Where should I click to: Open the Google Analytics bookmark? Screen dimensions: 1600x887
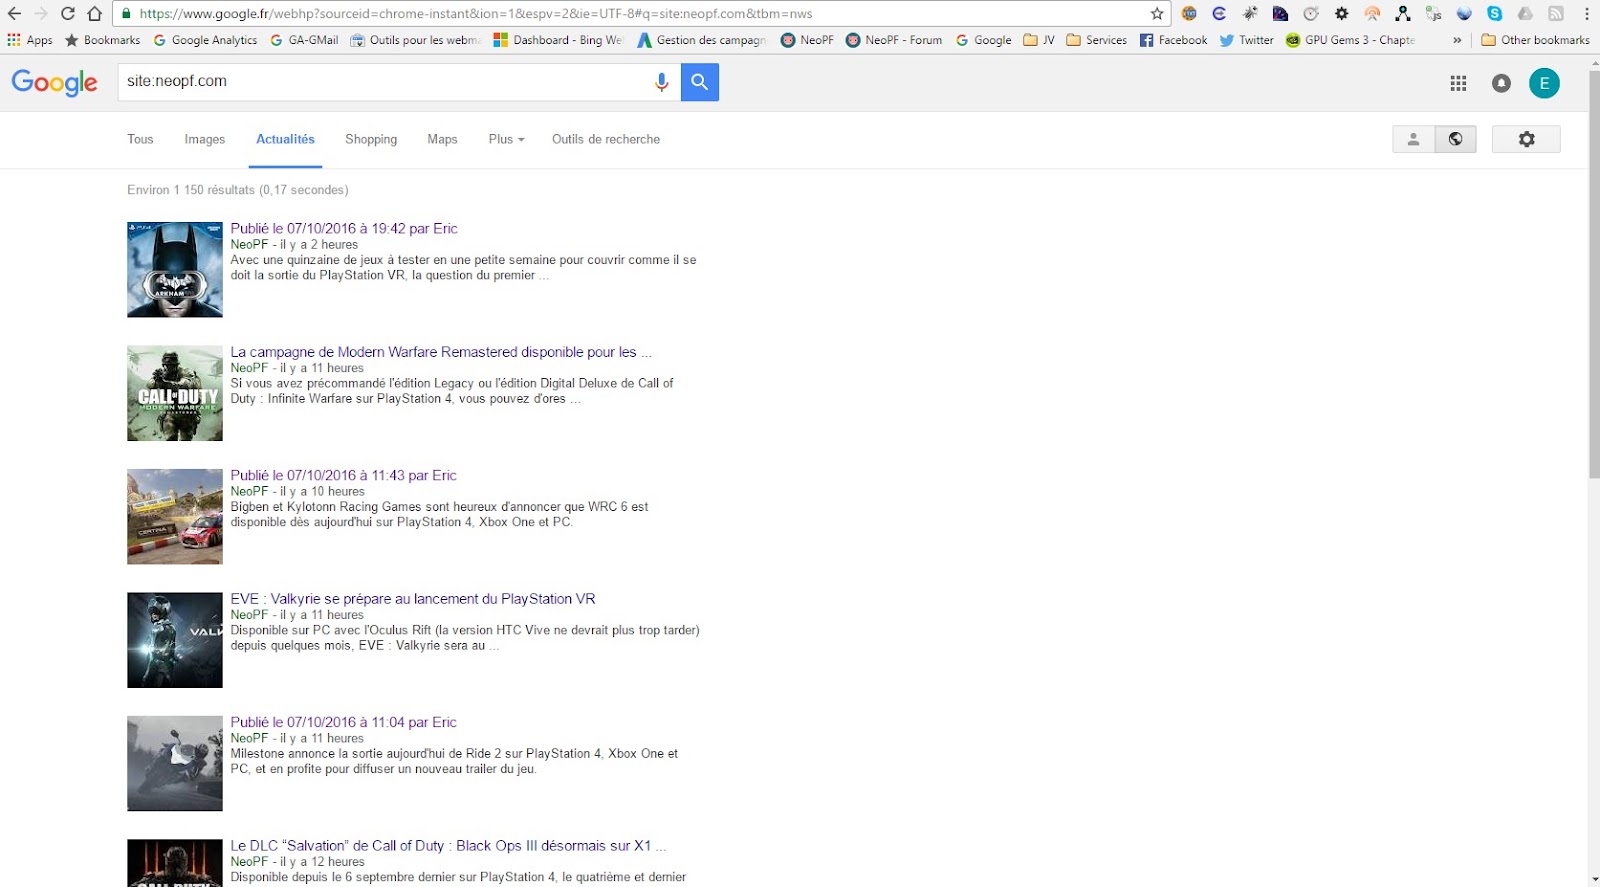coord(205,40)
